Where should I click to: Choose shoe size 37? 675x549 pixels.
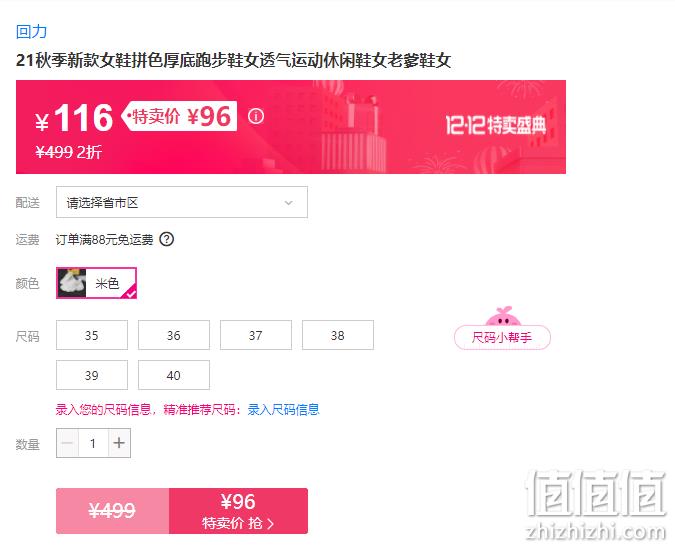(256, 335)
